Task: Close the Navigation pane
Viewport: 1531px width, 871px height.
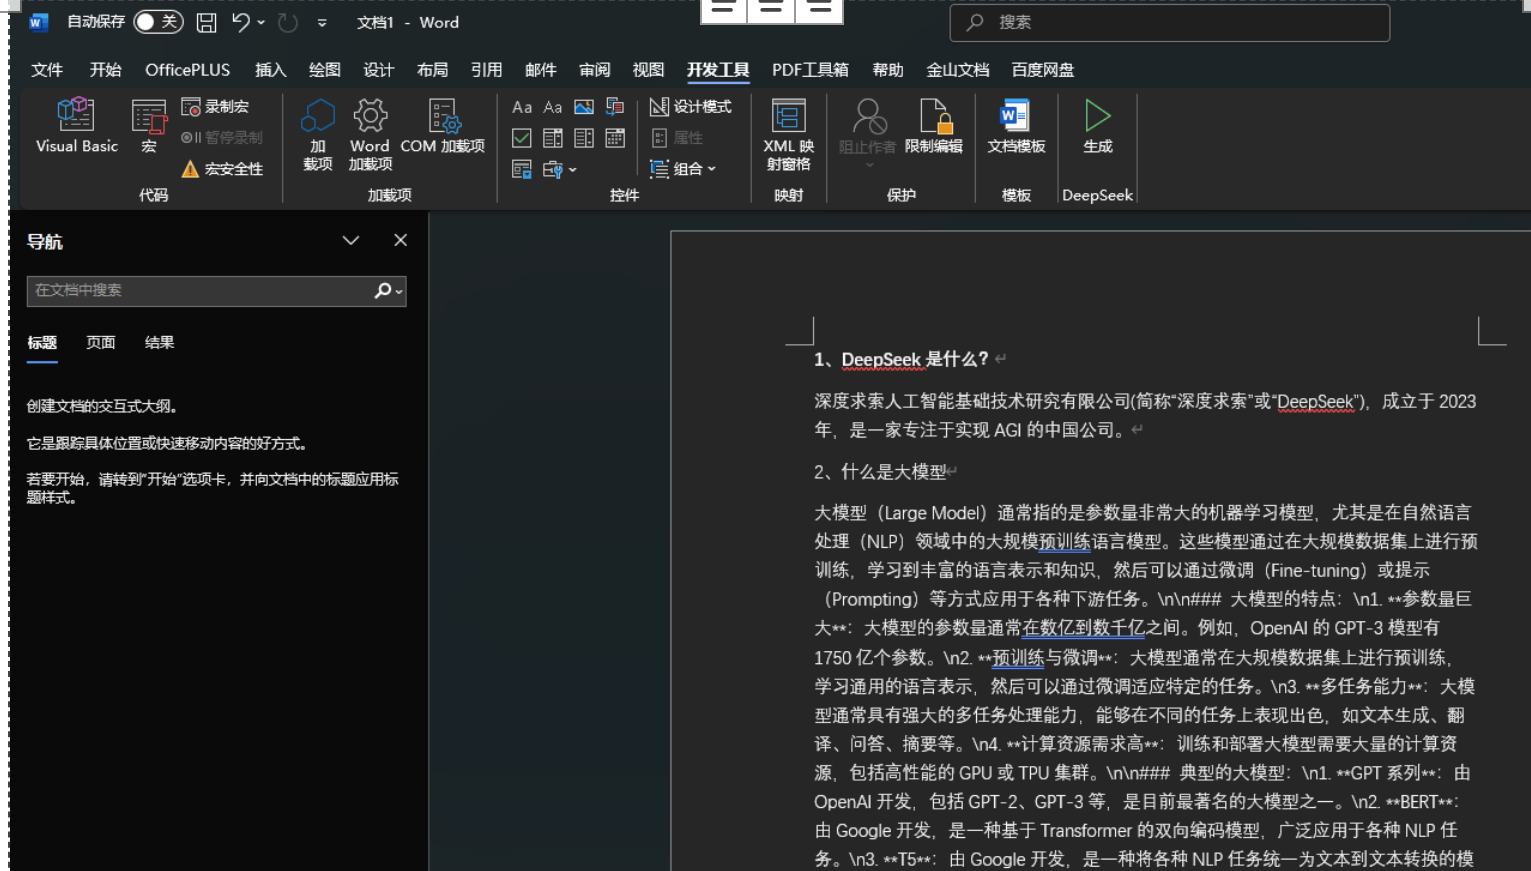Action: pos(401,241)
